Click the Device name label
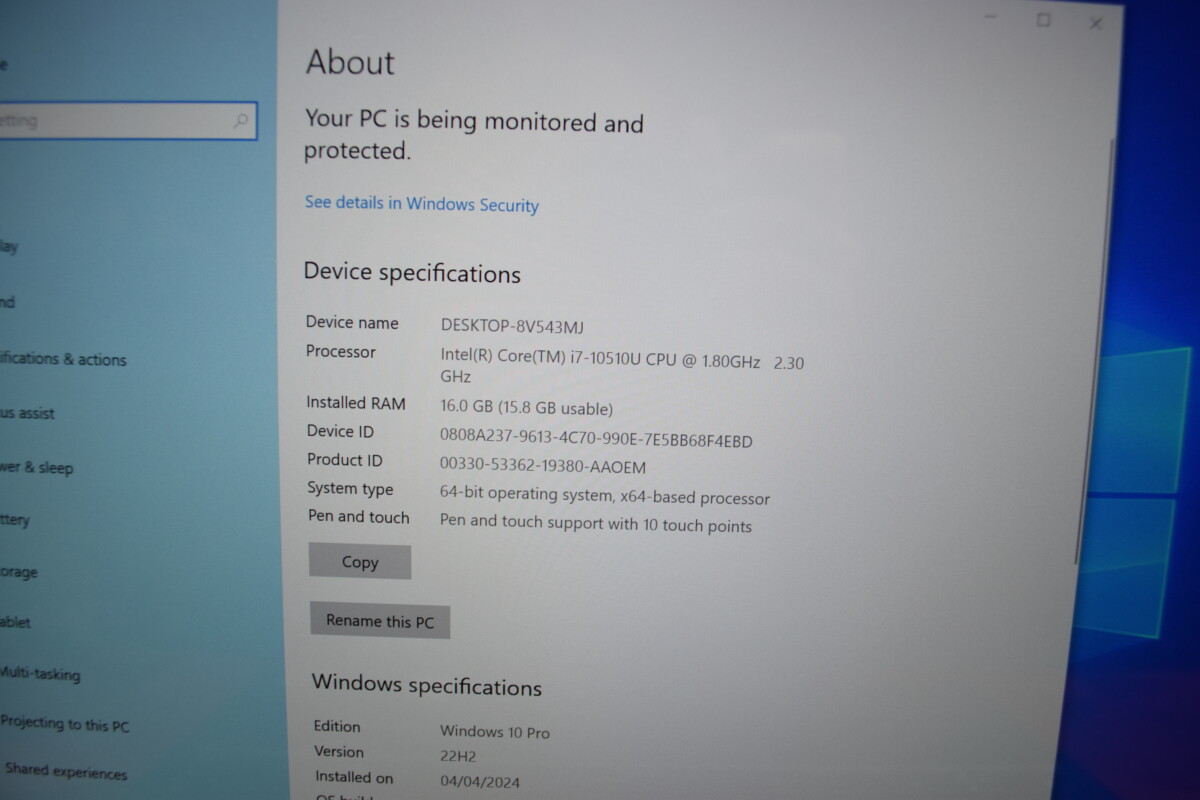Image resolution: width=1200 pixels, height=800 pixels. (352, 323)
